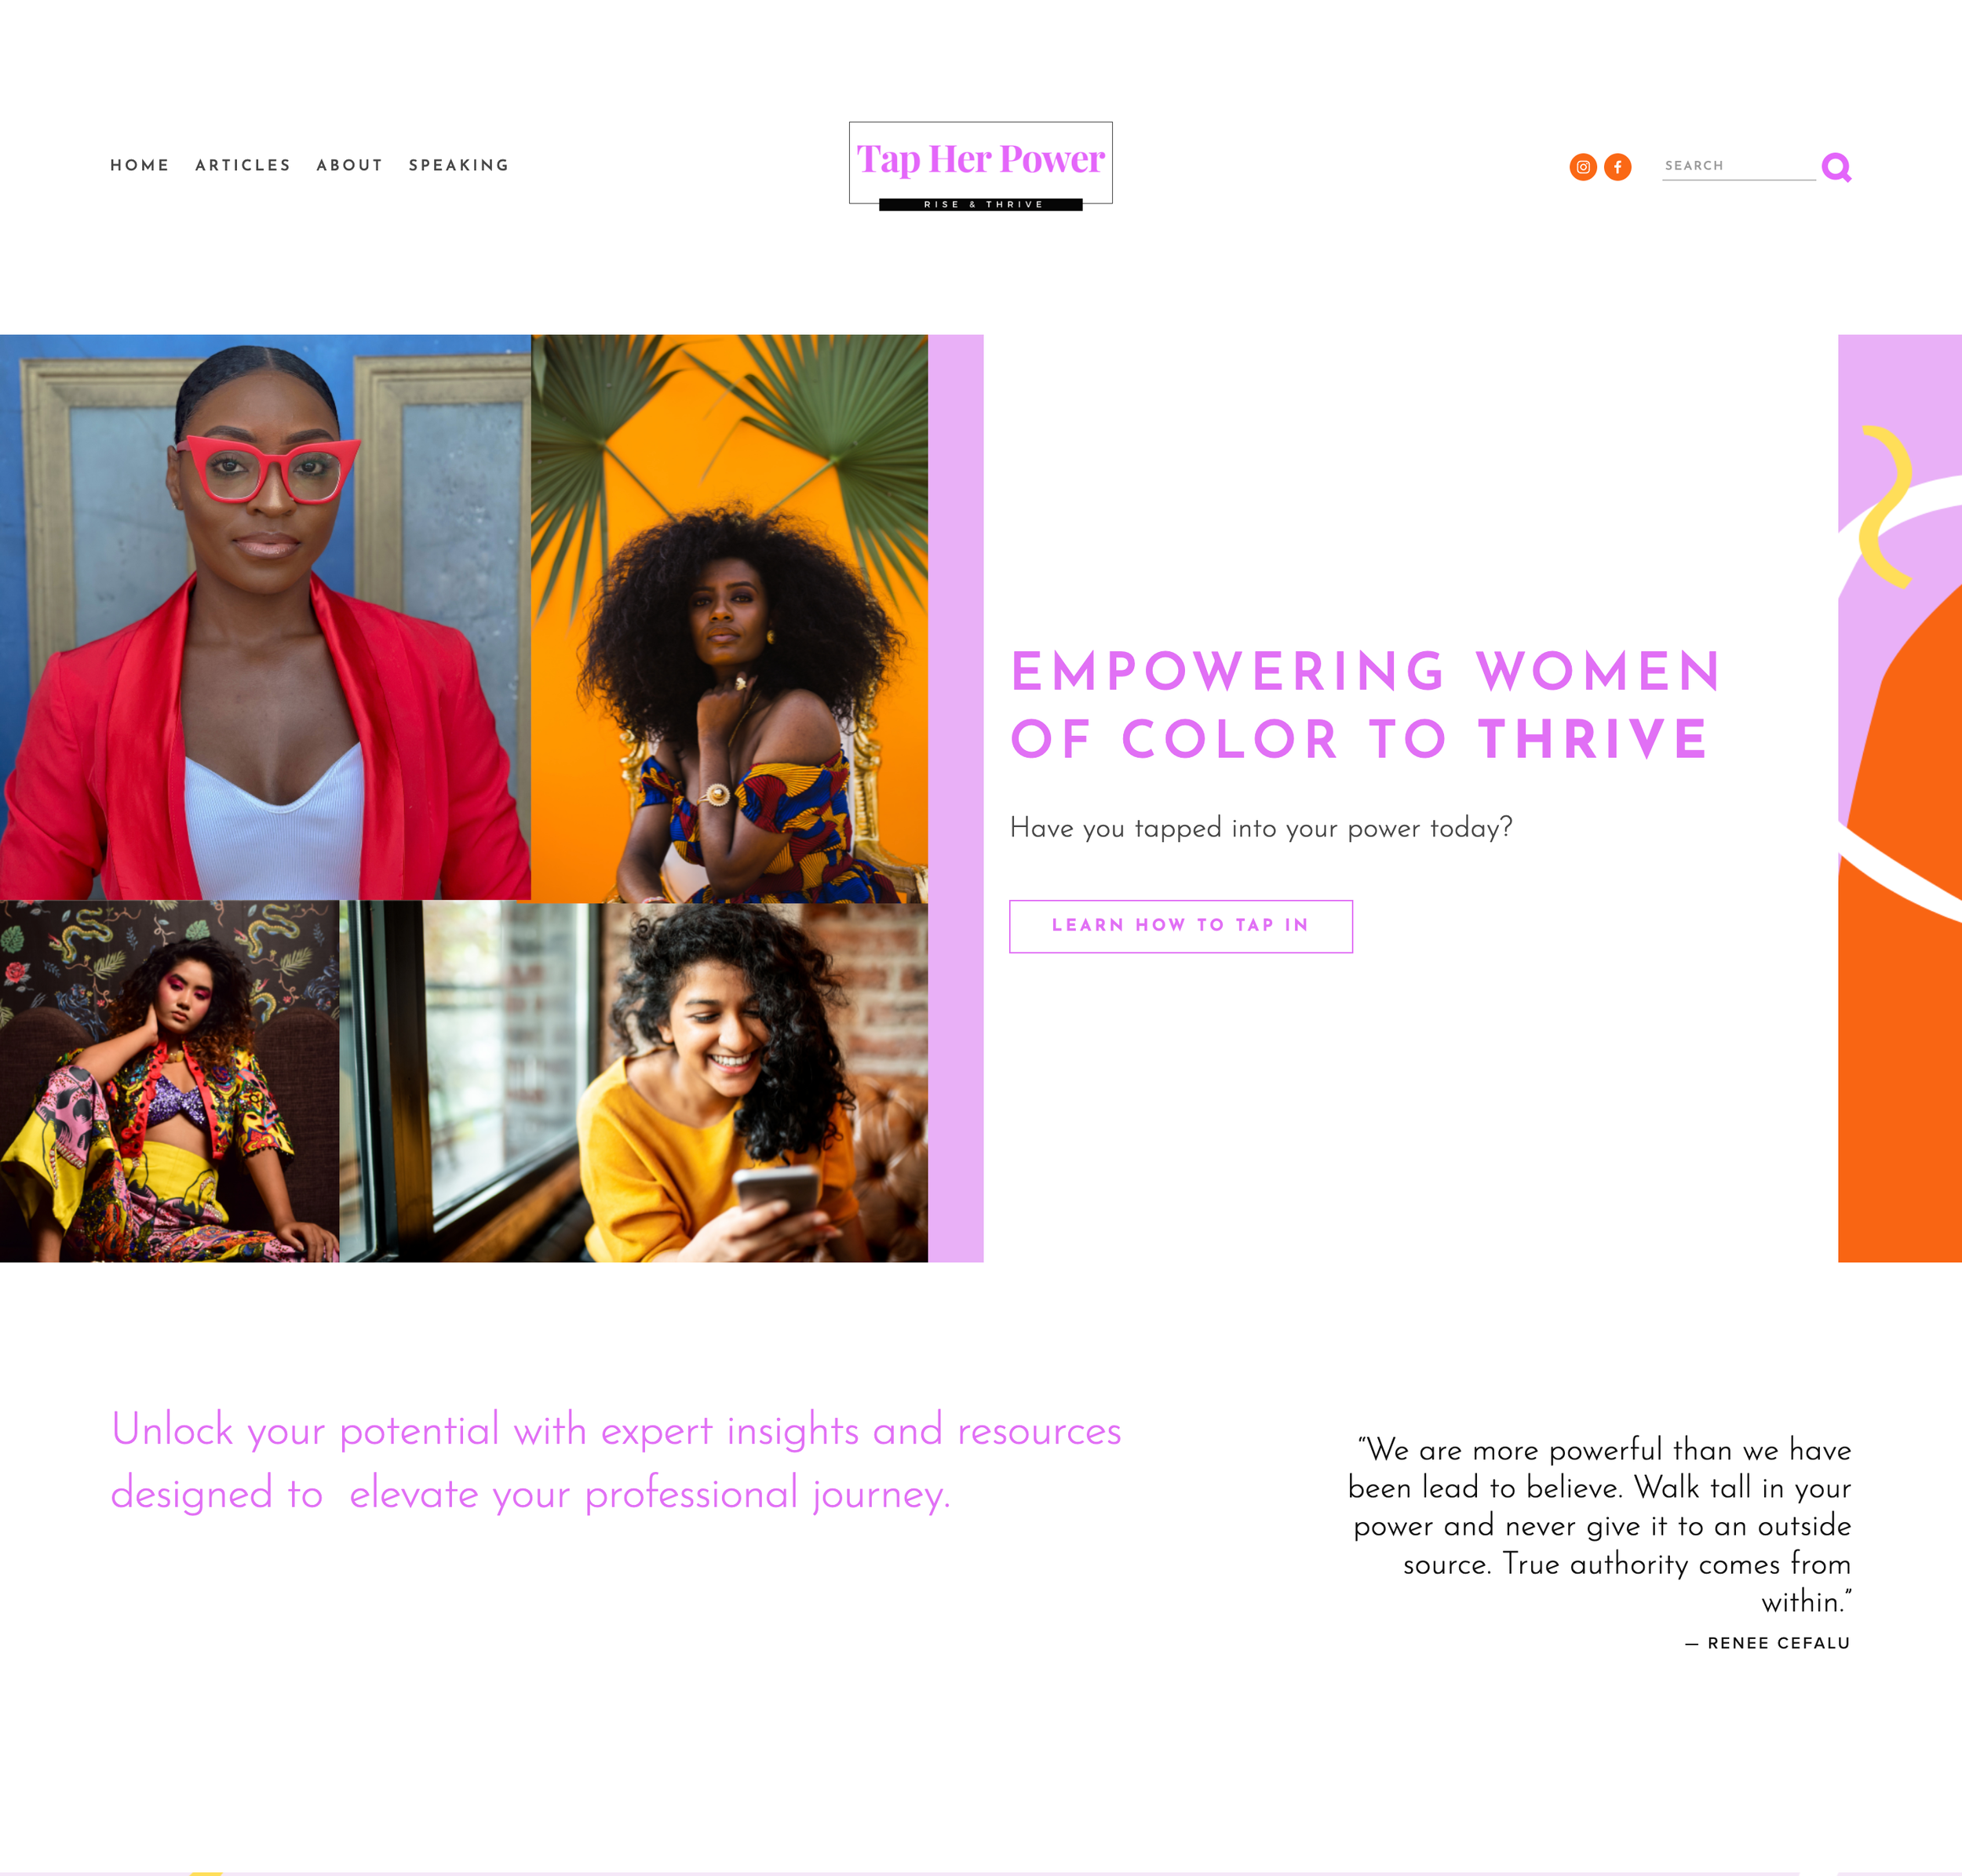Click the woman with red glasses photo
Viewport: 1962px width, 1876px height.
coord(265,617)
